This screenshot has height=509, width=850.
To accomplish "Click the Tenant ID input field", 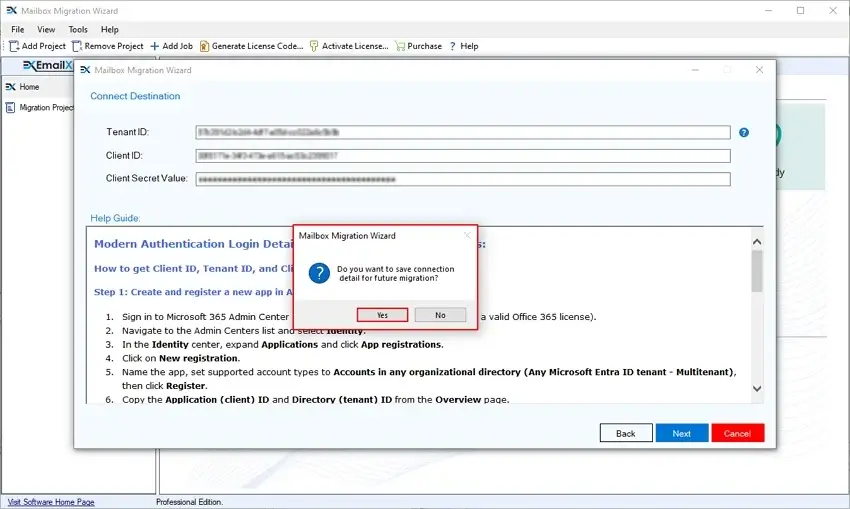I will coord(462,132).
